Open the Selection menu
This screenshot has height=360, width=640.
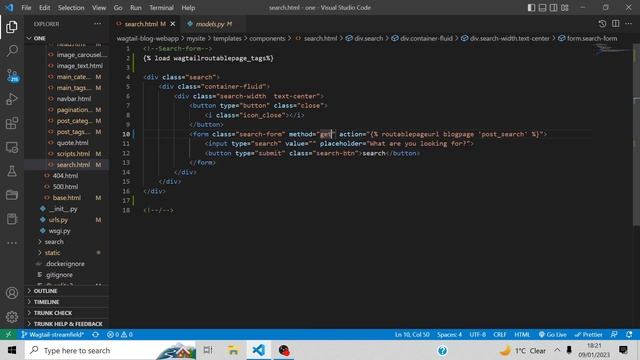click(x=71, y=8)
